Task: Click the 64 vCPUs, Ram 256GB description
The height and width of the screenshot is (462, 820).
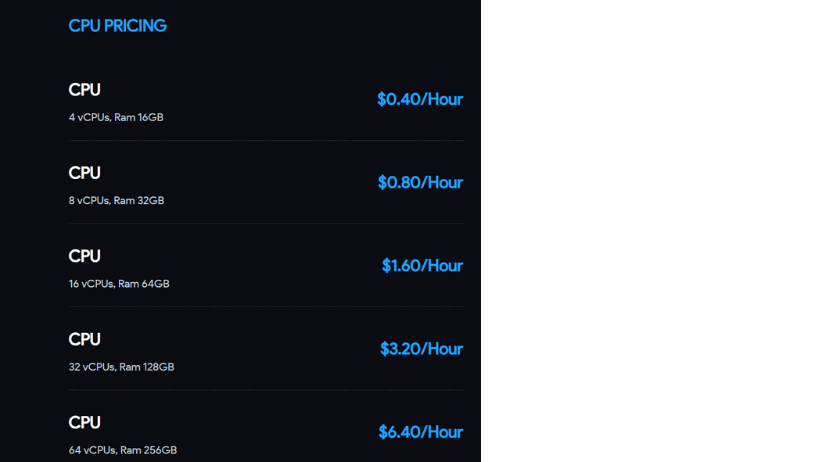Action: point(123,450)
